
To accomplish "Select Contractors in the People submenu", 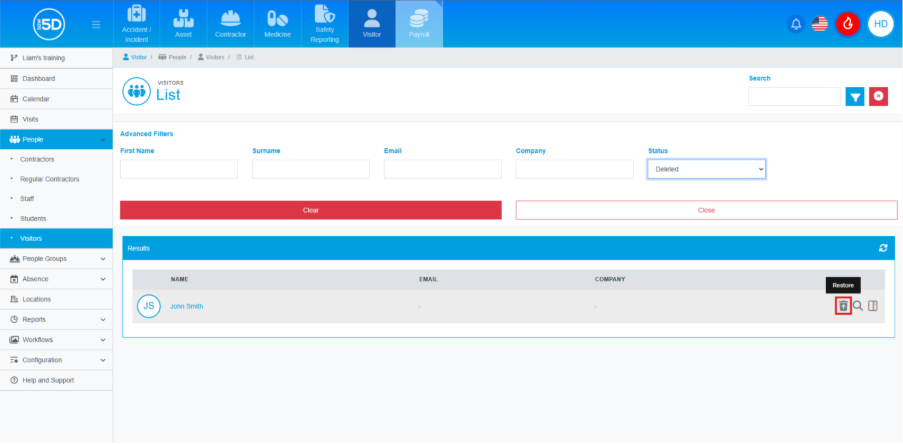I will pos(37,159).
